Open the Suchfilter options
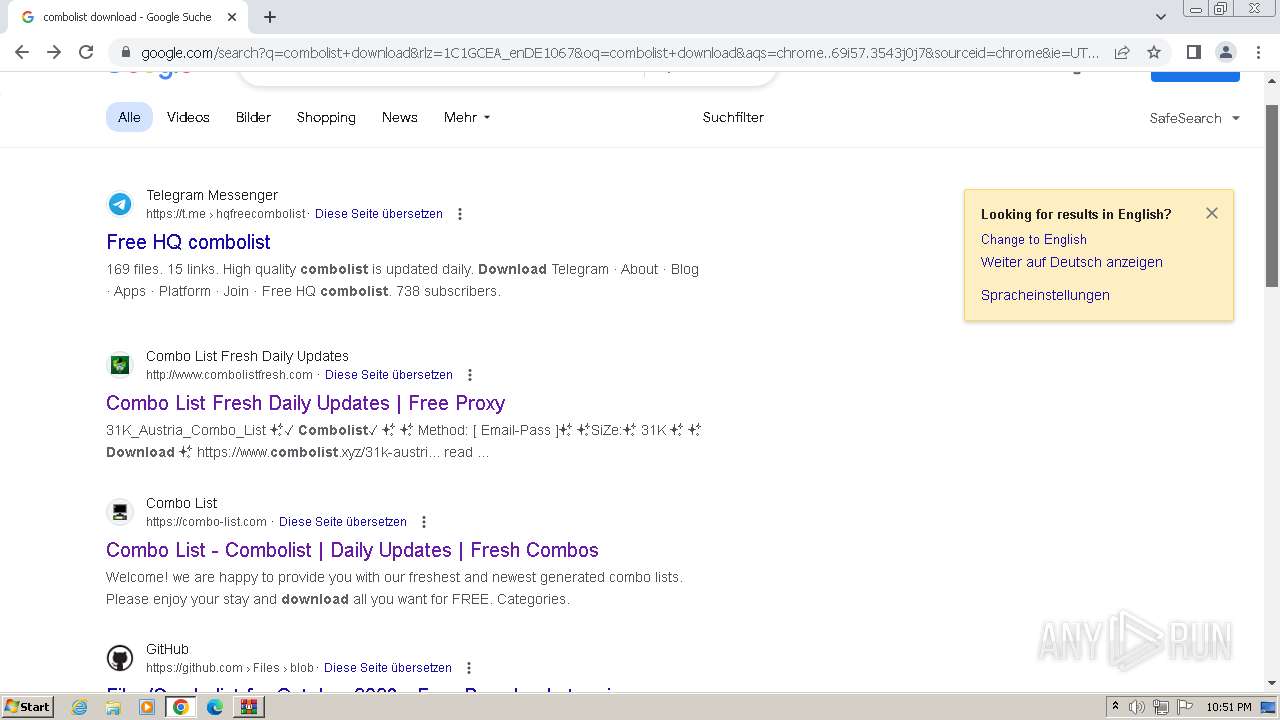The image size is (1280, 720). 733,117
